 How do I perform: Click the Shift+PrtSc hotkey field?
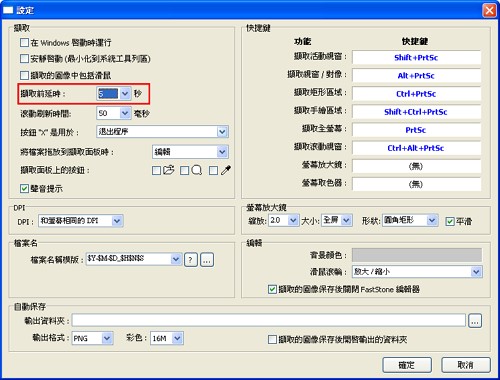pos(417,57)
